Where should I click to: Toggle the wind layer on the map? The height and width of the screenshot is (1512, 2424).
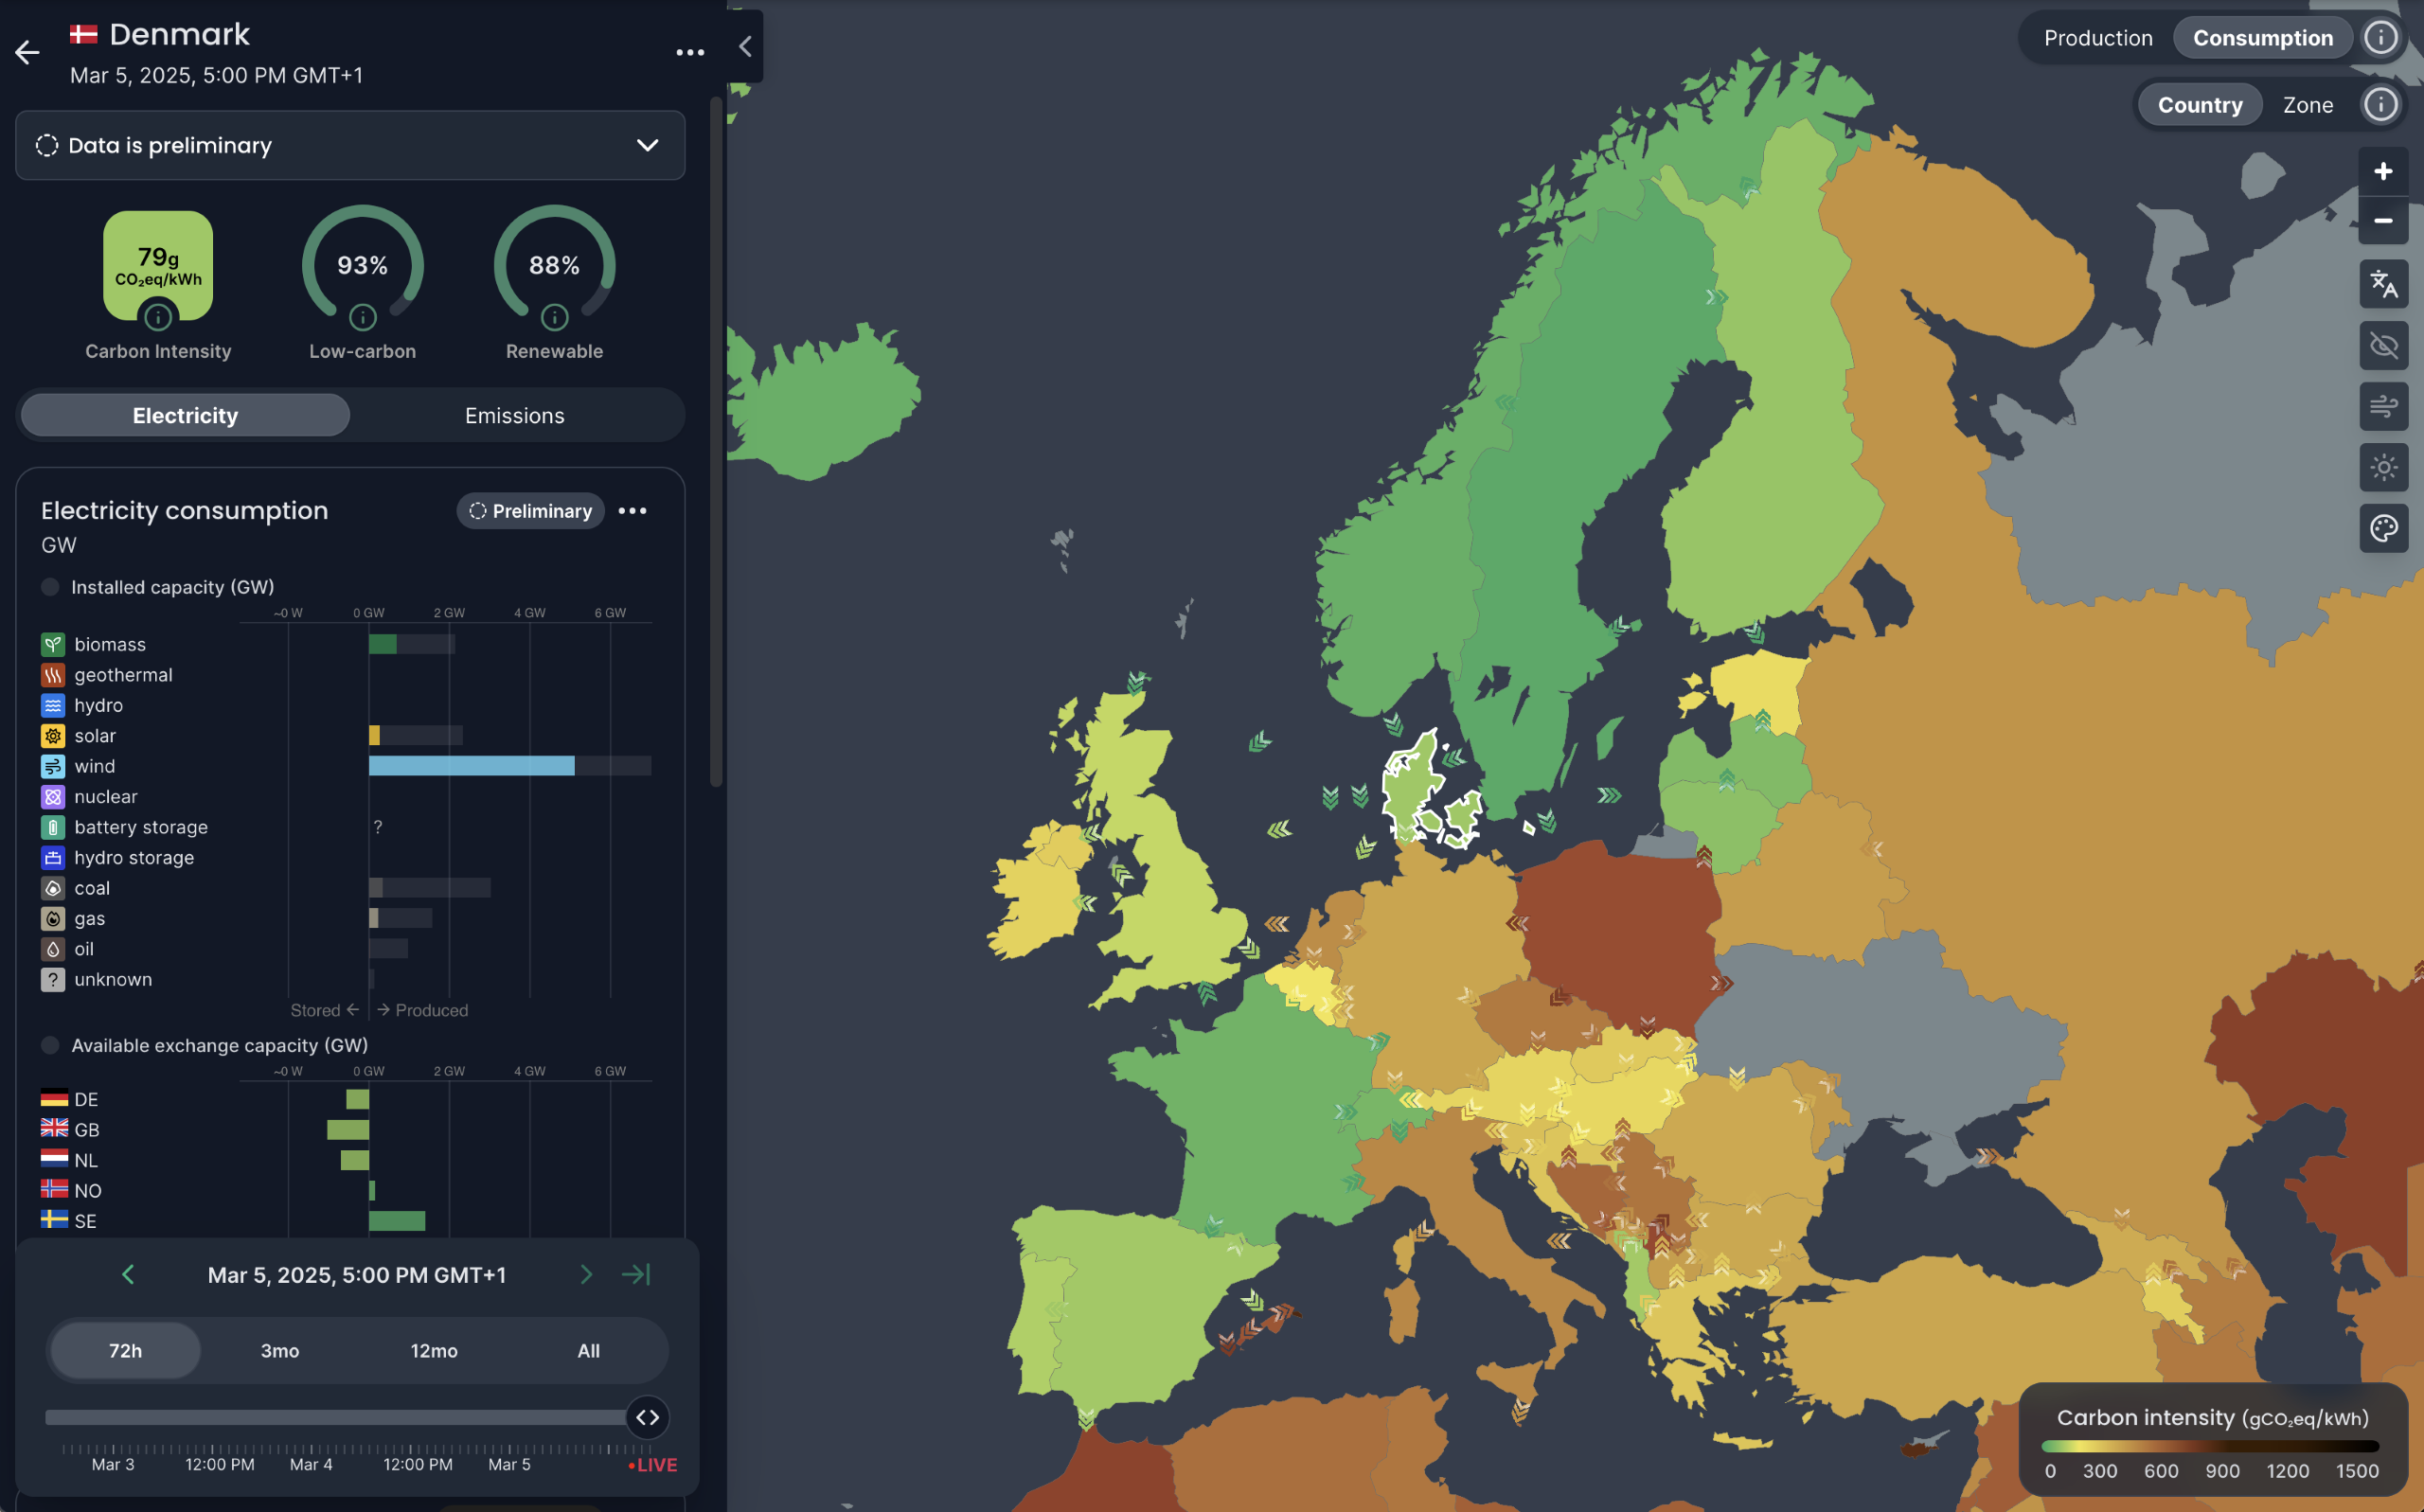pos(2384,407)
